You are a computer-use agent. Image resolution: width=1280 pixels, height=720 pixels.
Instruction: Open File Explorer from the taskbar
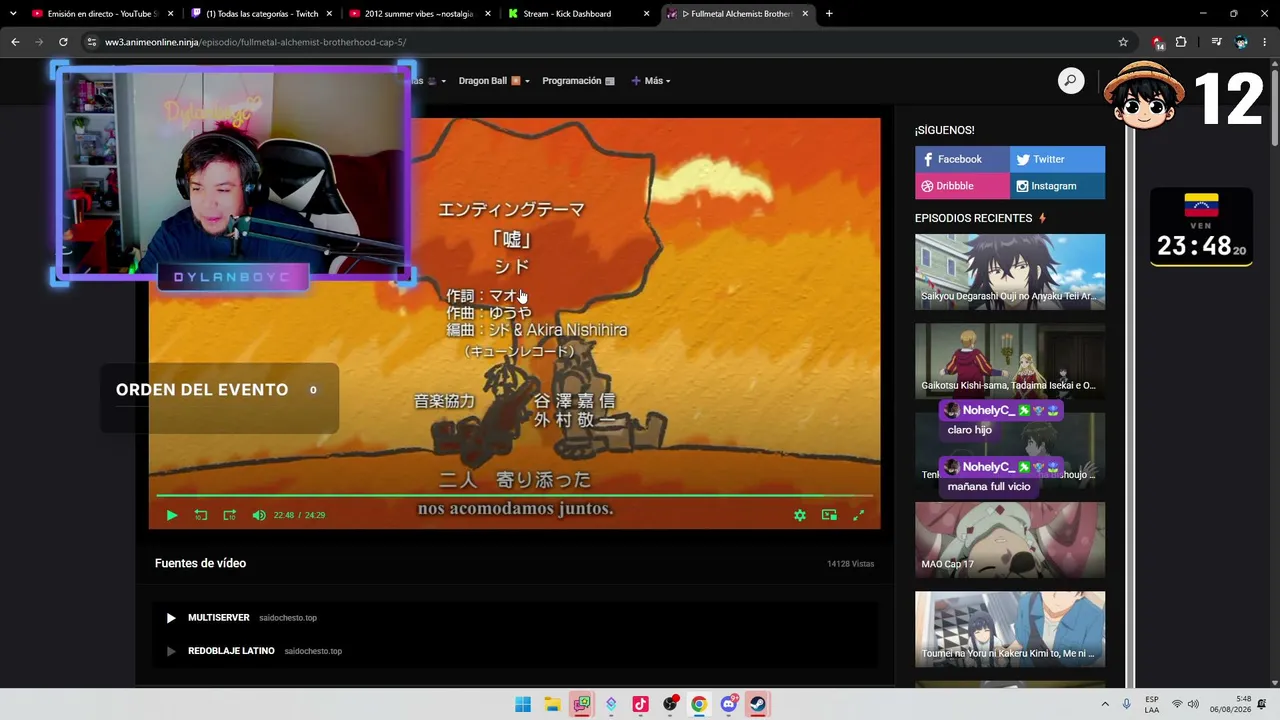[x=552, y=705]
